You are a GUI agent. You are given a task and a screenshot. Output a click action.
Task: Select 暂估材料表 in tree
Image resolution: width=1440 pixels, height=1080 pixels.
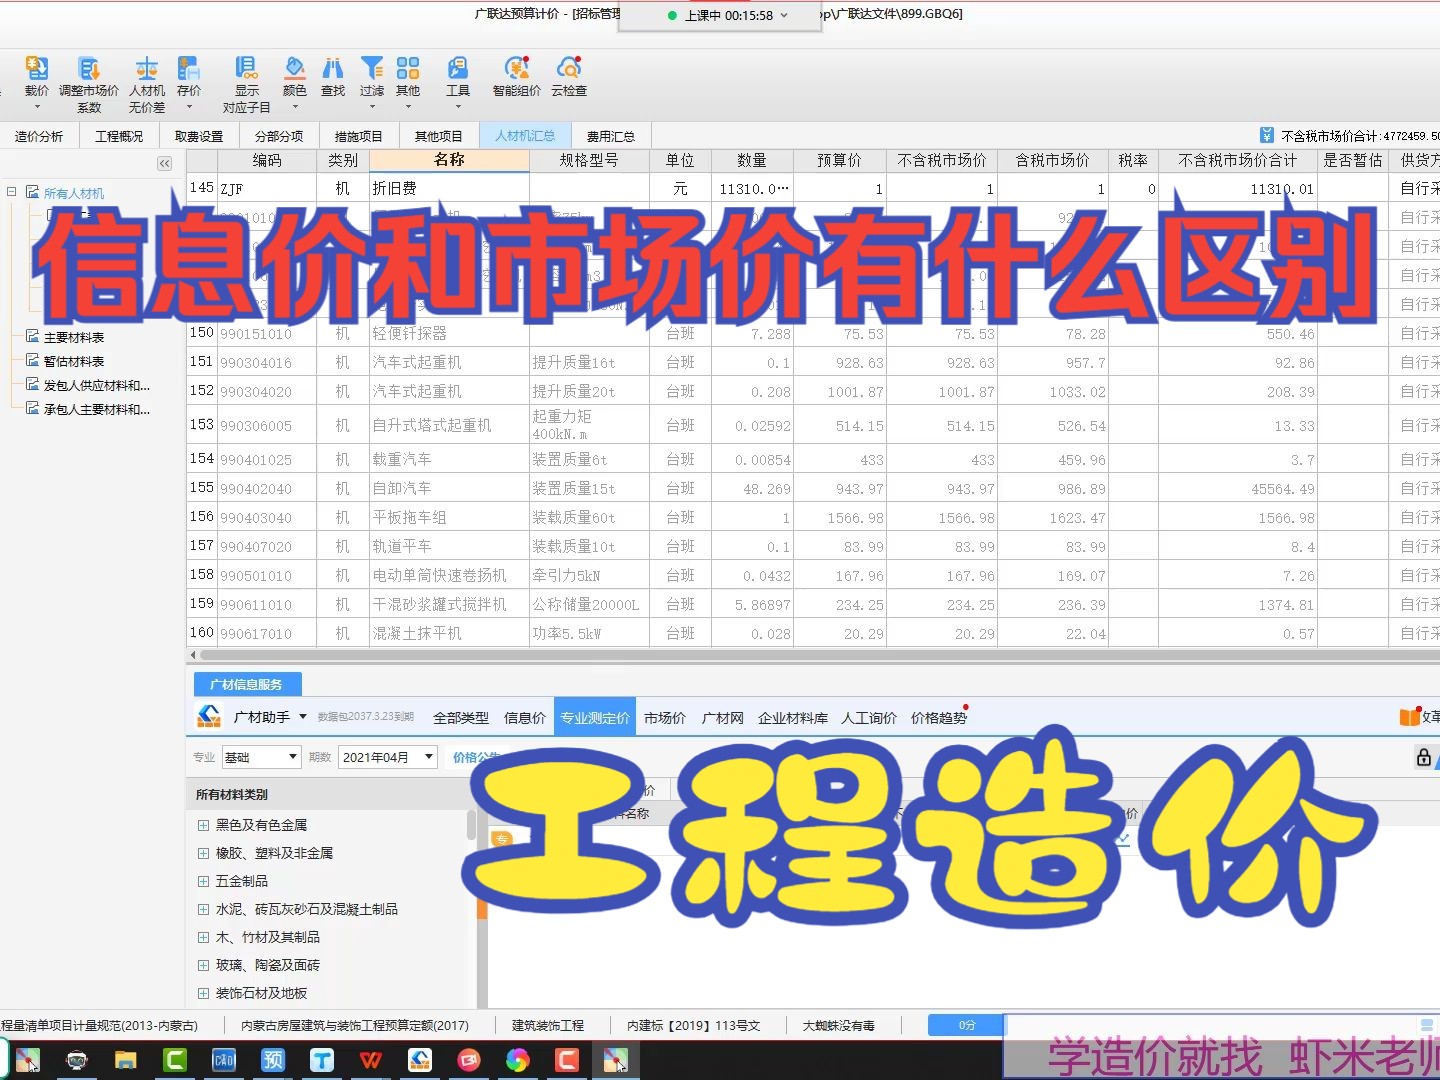(x=74, y=361)
